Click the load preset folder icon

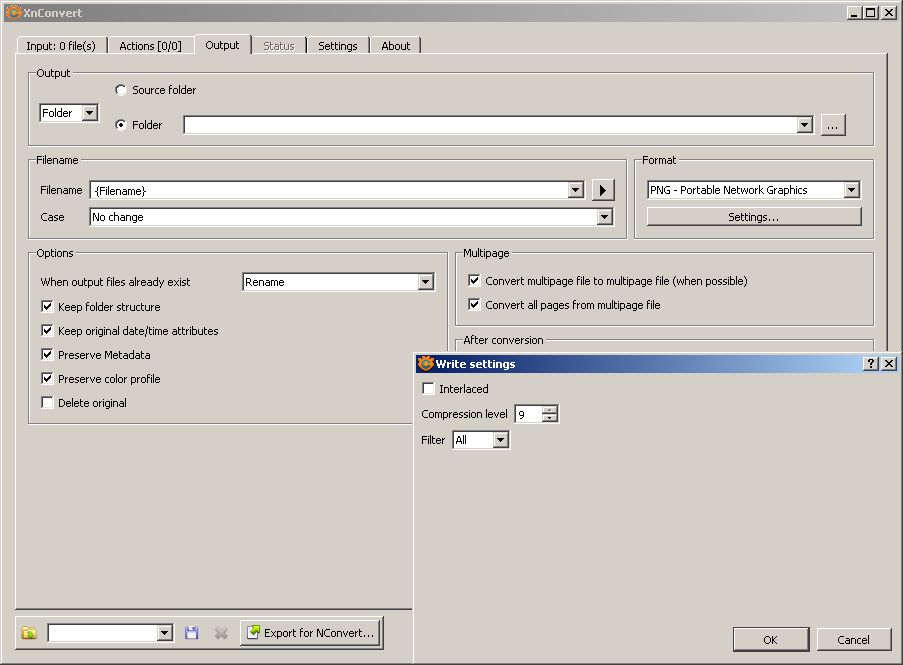(29, 633)
